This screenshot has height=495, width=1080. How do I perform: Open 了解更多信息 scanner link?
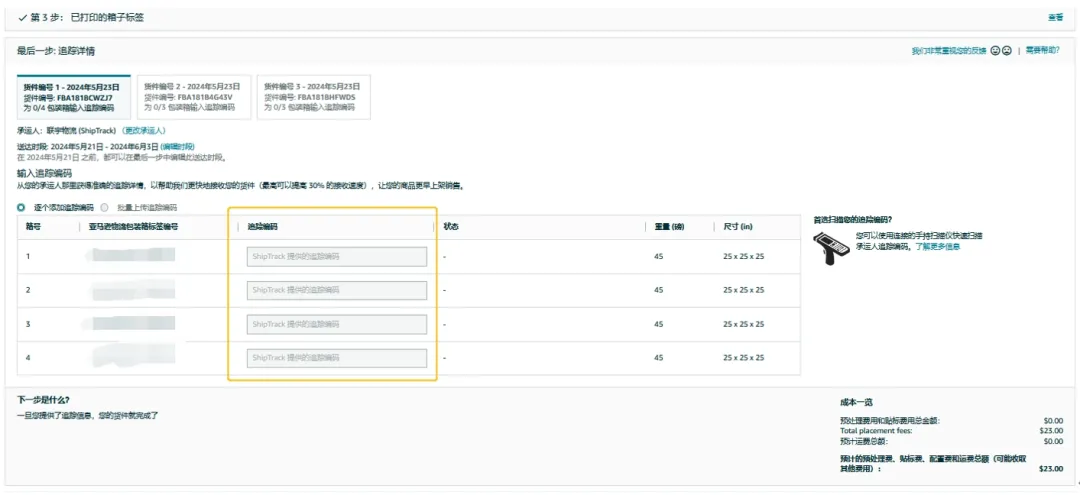[x=937, y=246]
